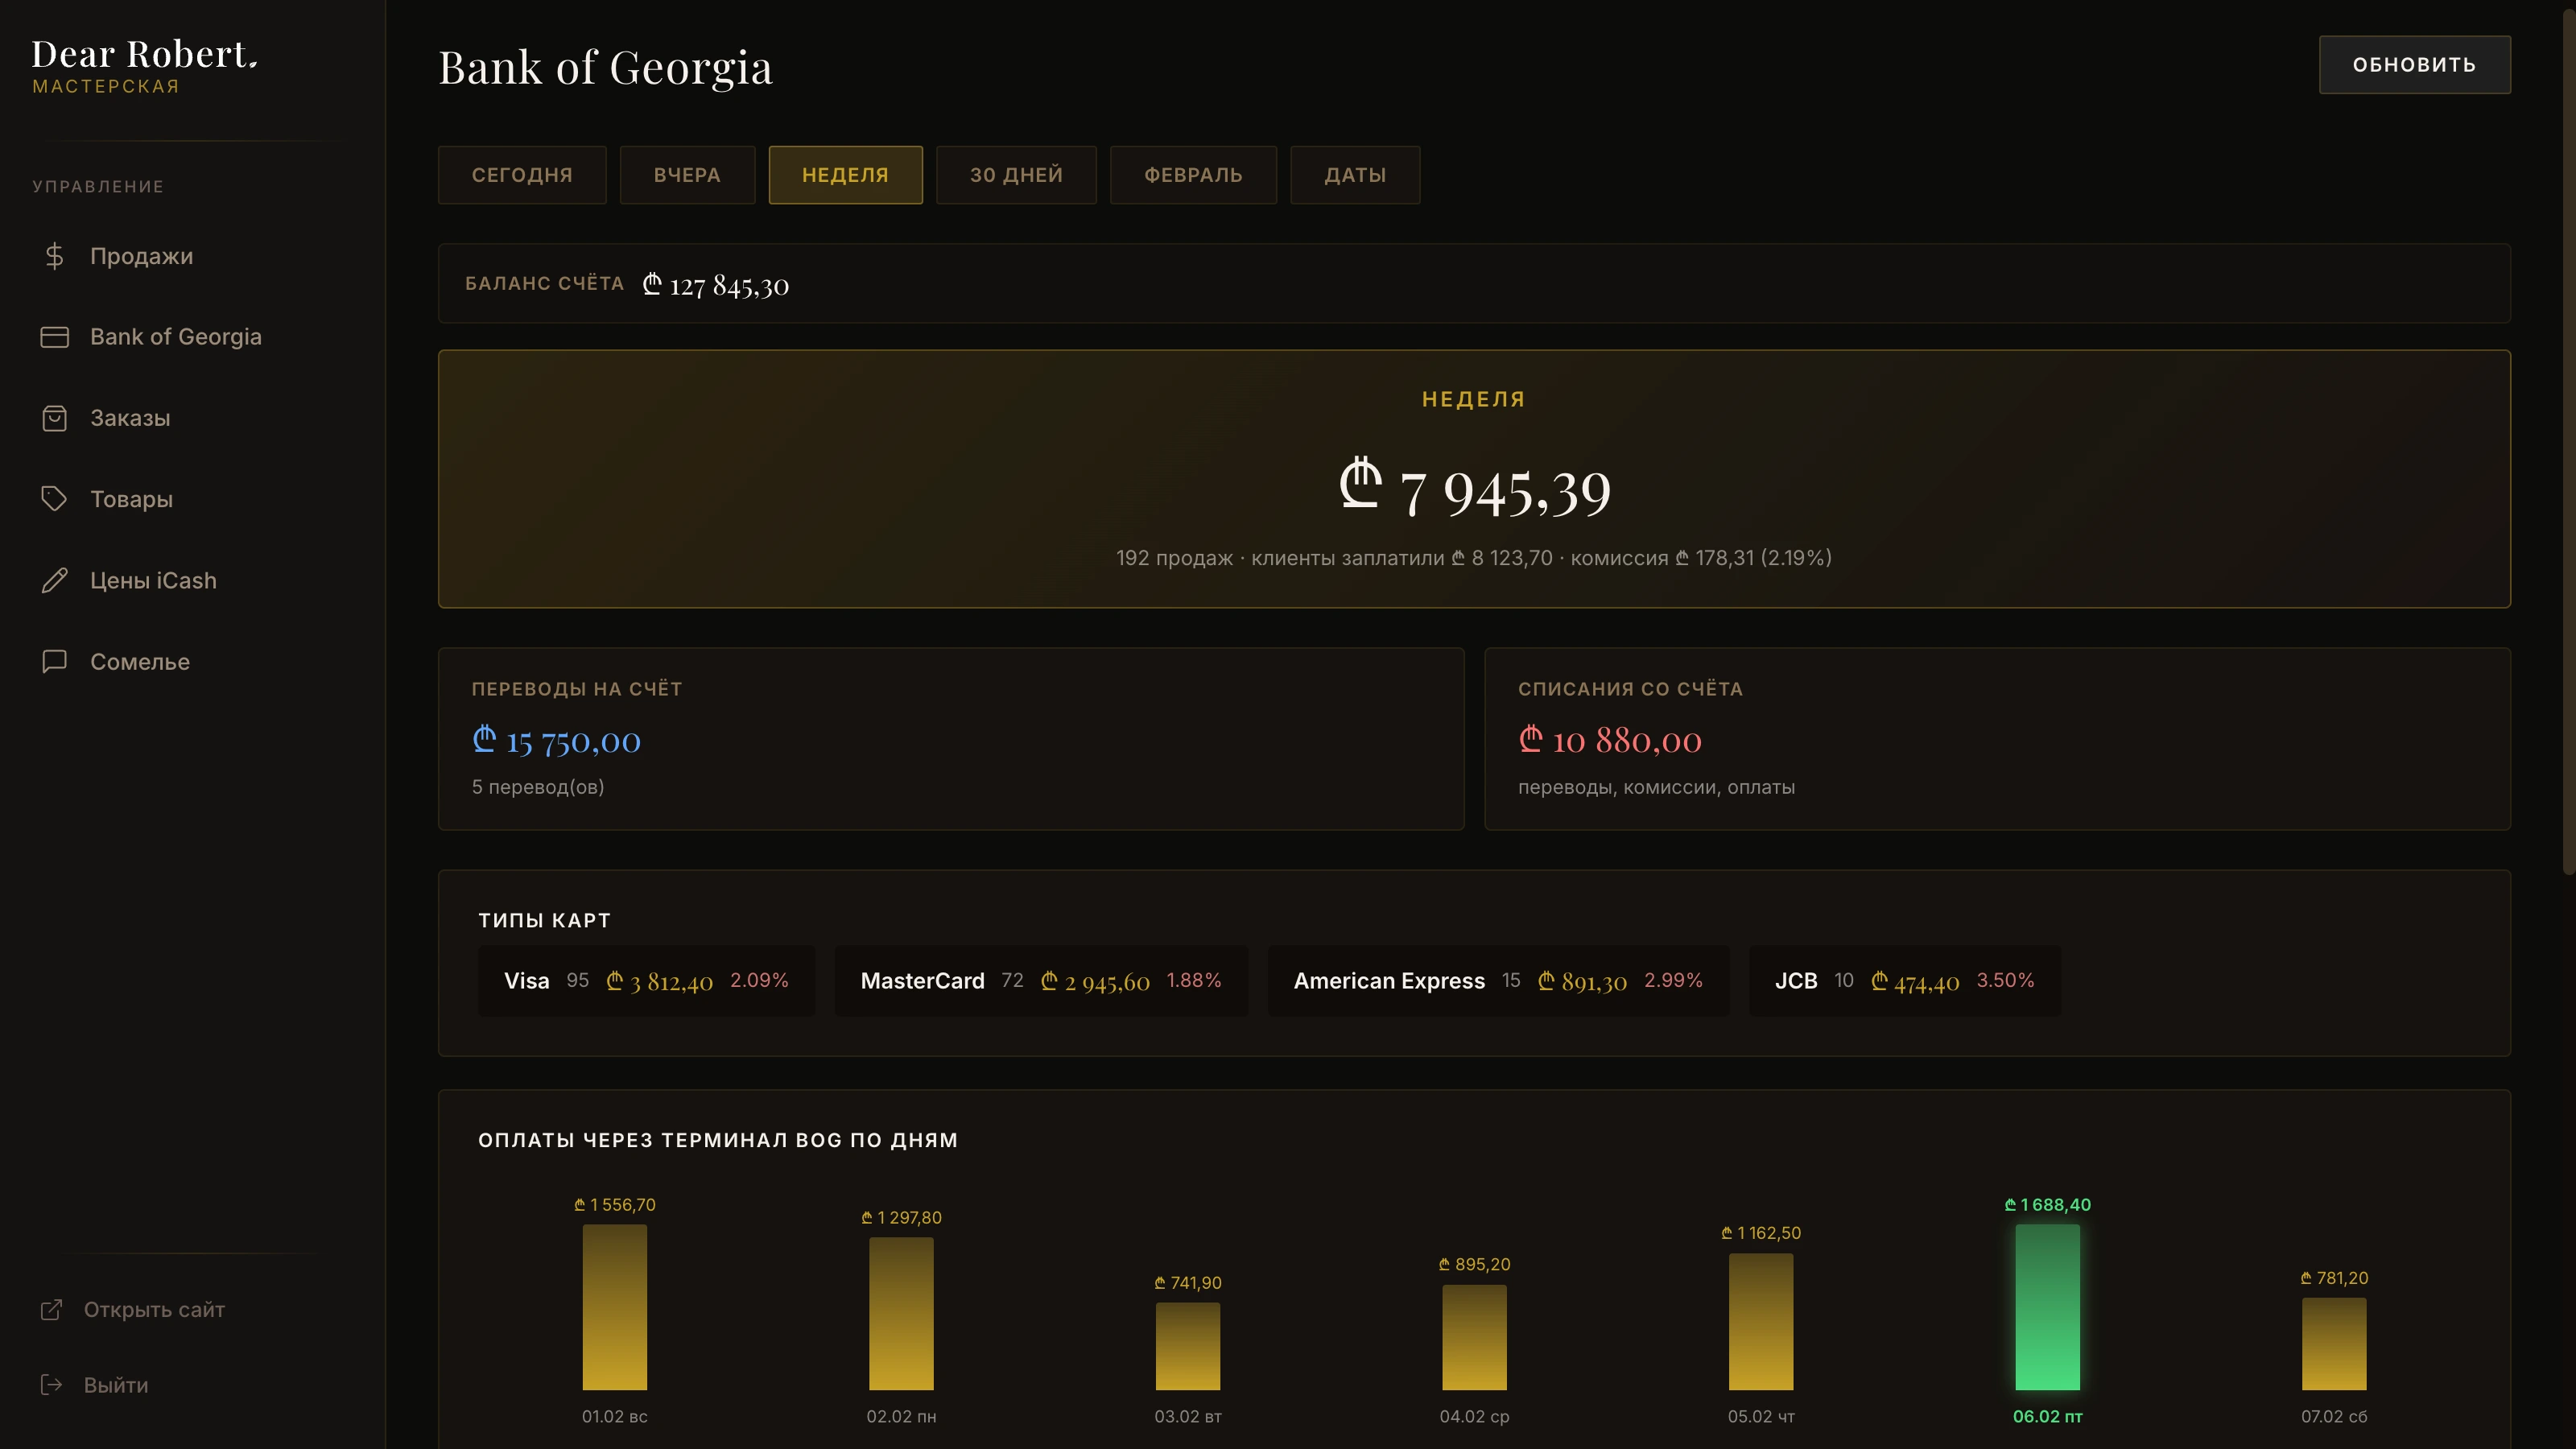Click the Dear Robert logo title
This screenshot has height=1449, width=2576.
click(145, 54)
